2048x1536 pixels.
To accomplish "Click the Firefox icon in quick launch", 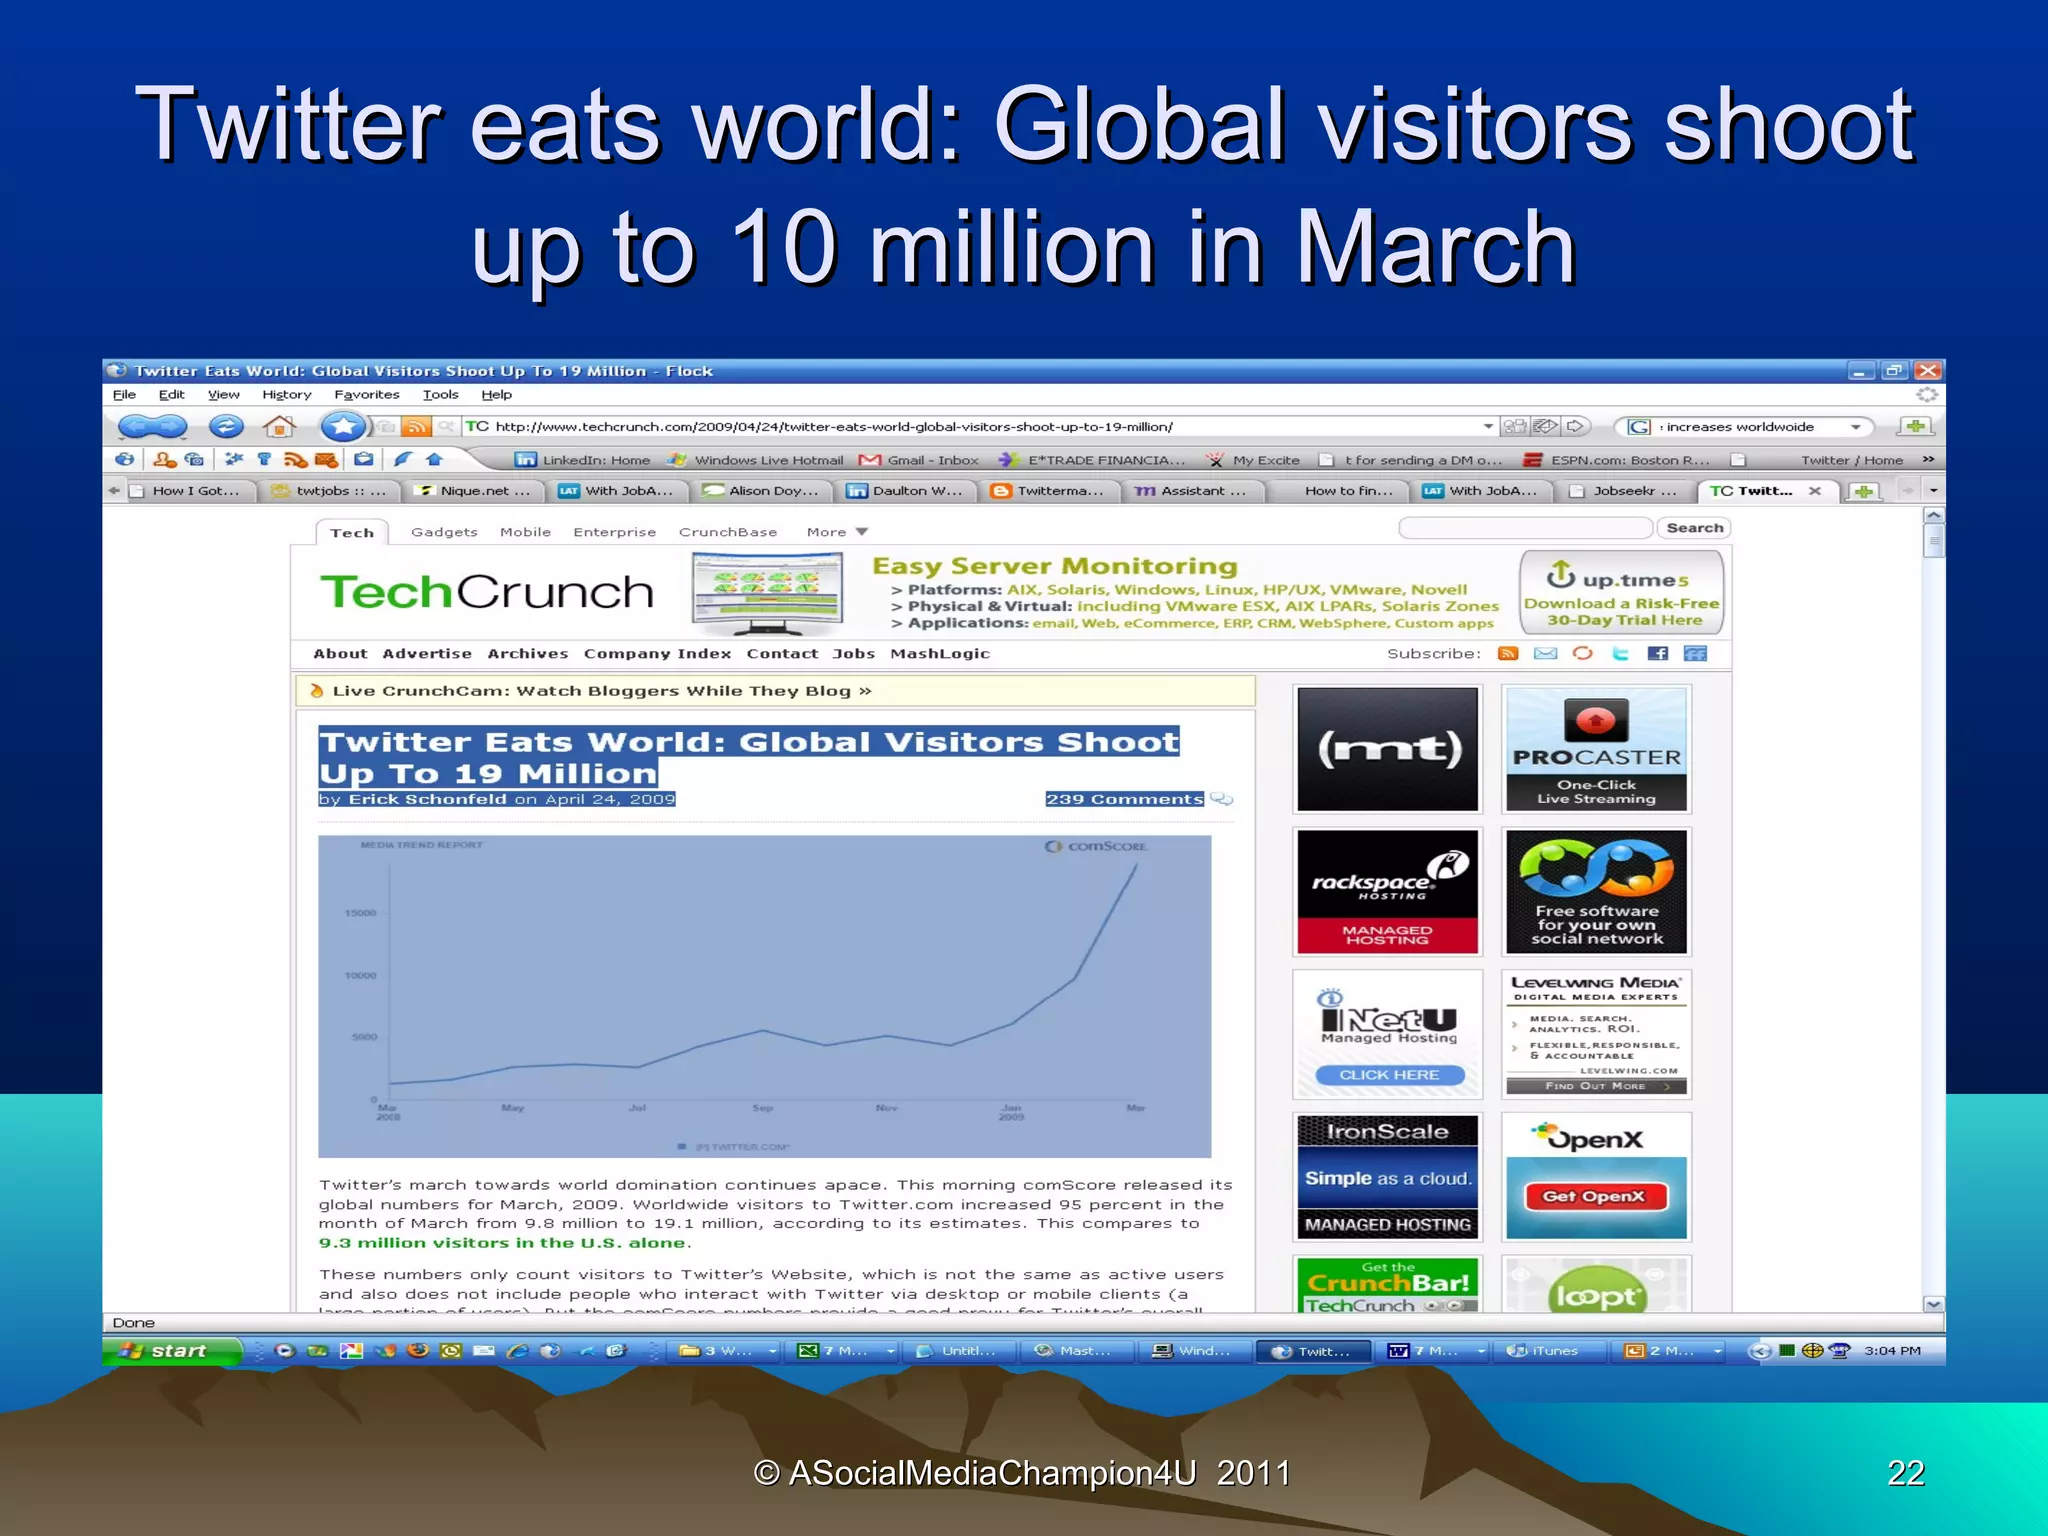I will [x=418, y=1350].
